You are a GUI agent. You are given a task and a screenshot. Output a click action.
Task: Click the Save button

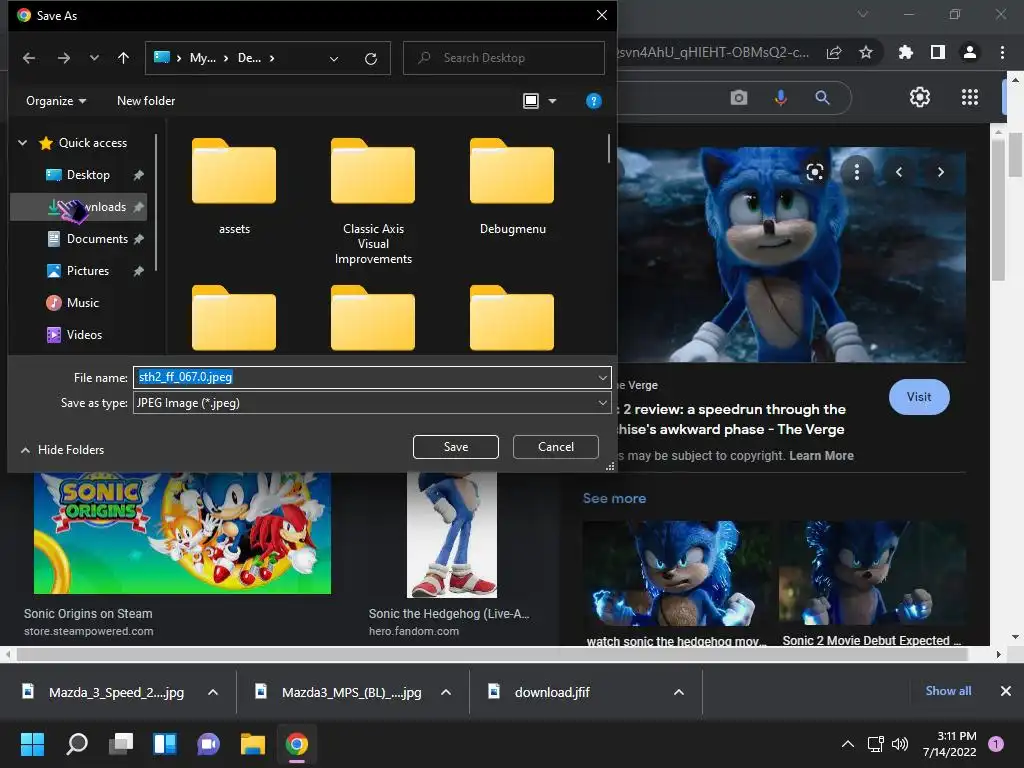(456, 447)
